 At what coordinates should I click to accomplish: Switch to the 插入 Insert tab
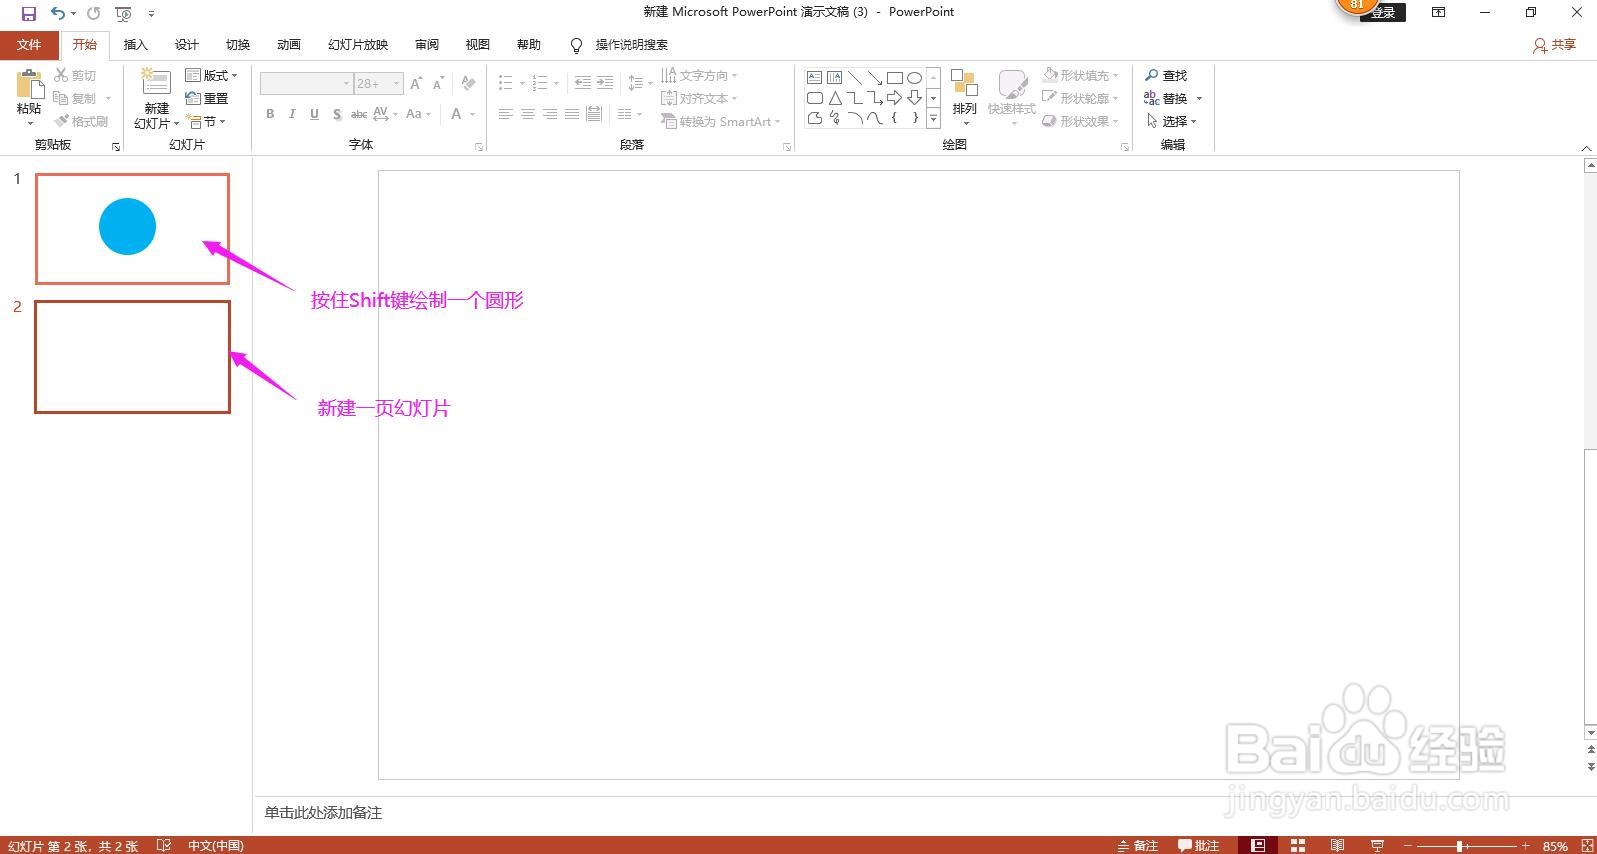click(136, 45)
